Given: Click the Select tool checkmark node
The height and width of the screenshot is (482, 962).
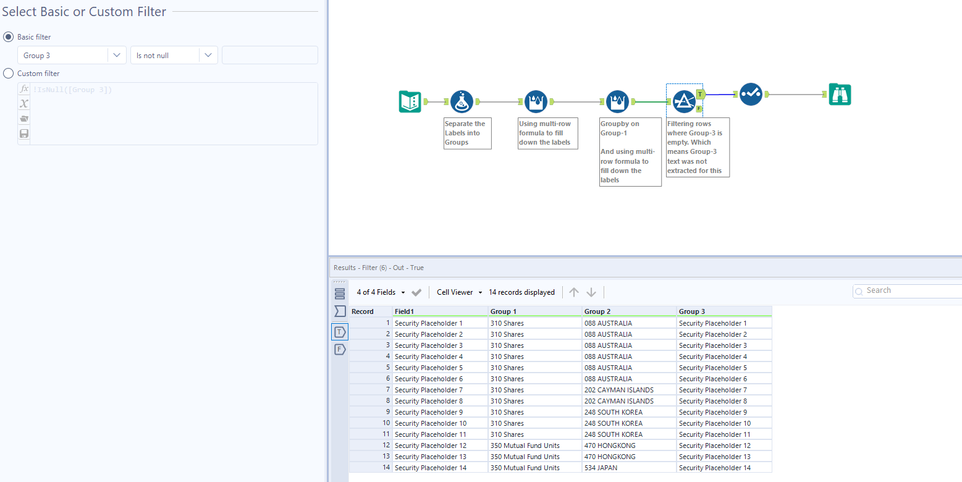Looking at the screenshot, I should [751, 94].
